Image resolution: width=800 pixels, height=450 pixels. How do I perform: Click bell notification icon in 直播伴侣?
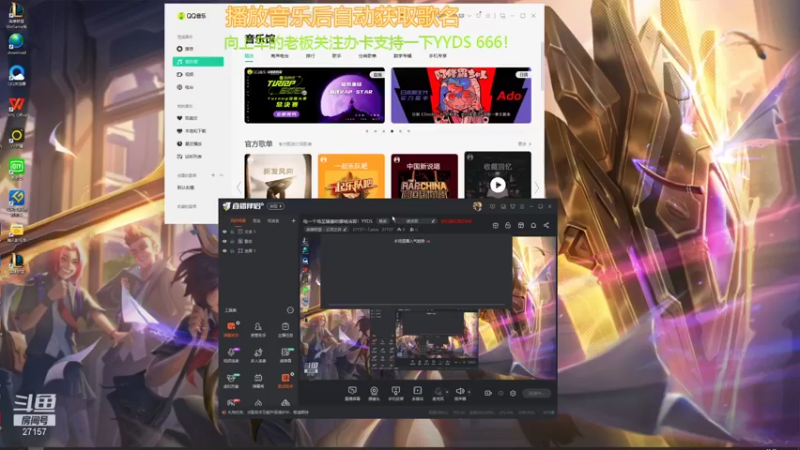pyautogui.click(x=533, y=225)
